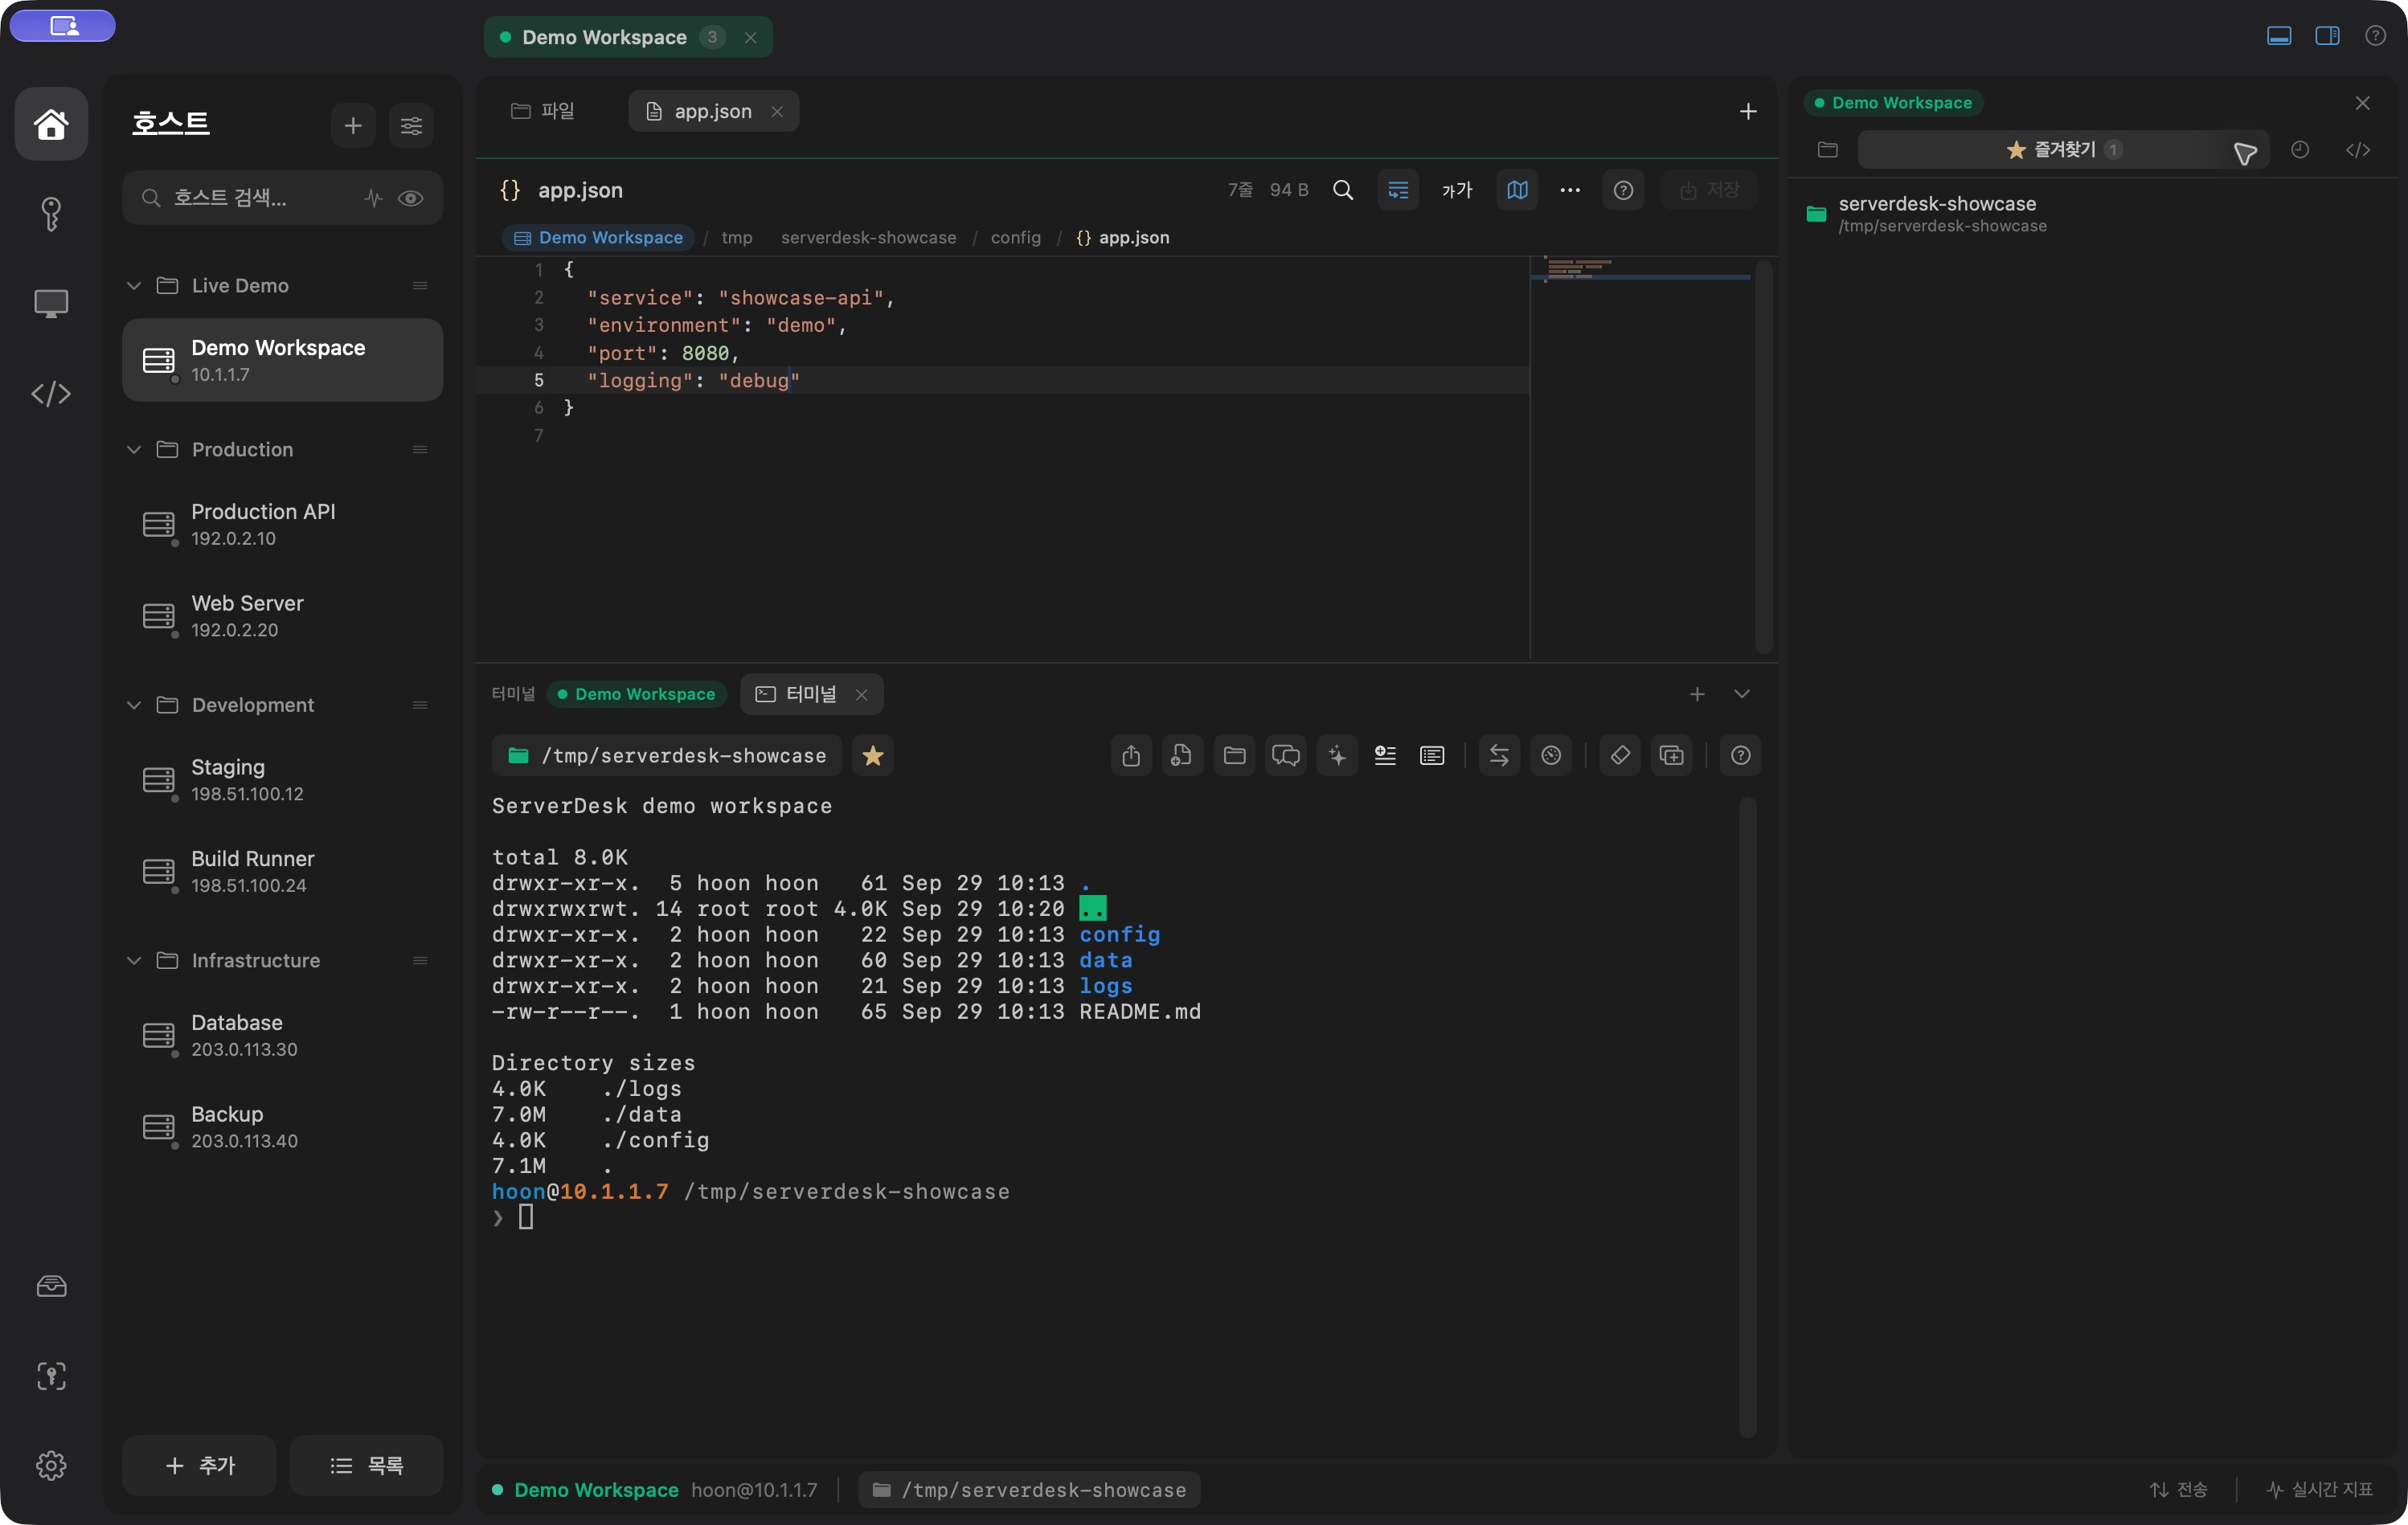Viewport: 2408px width, 1525px height.
Task: Click the config breadcrumb link
Action: click(1015, 238)
